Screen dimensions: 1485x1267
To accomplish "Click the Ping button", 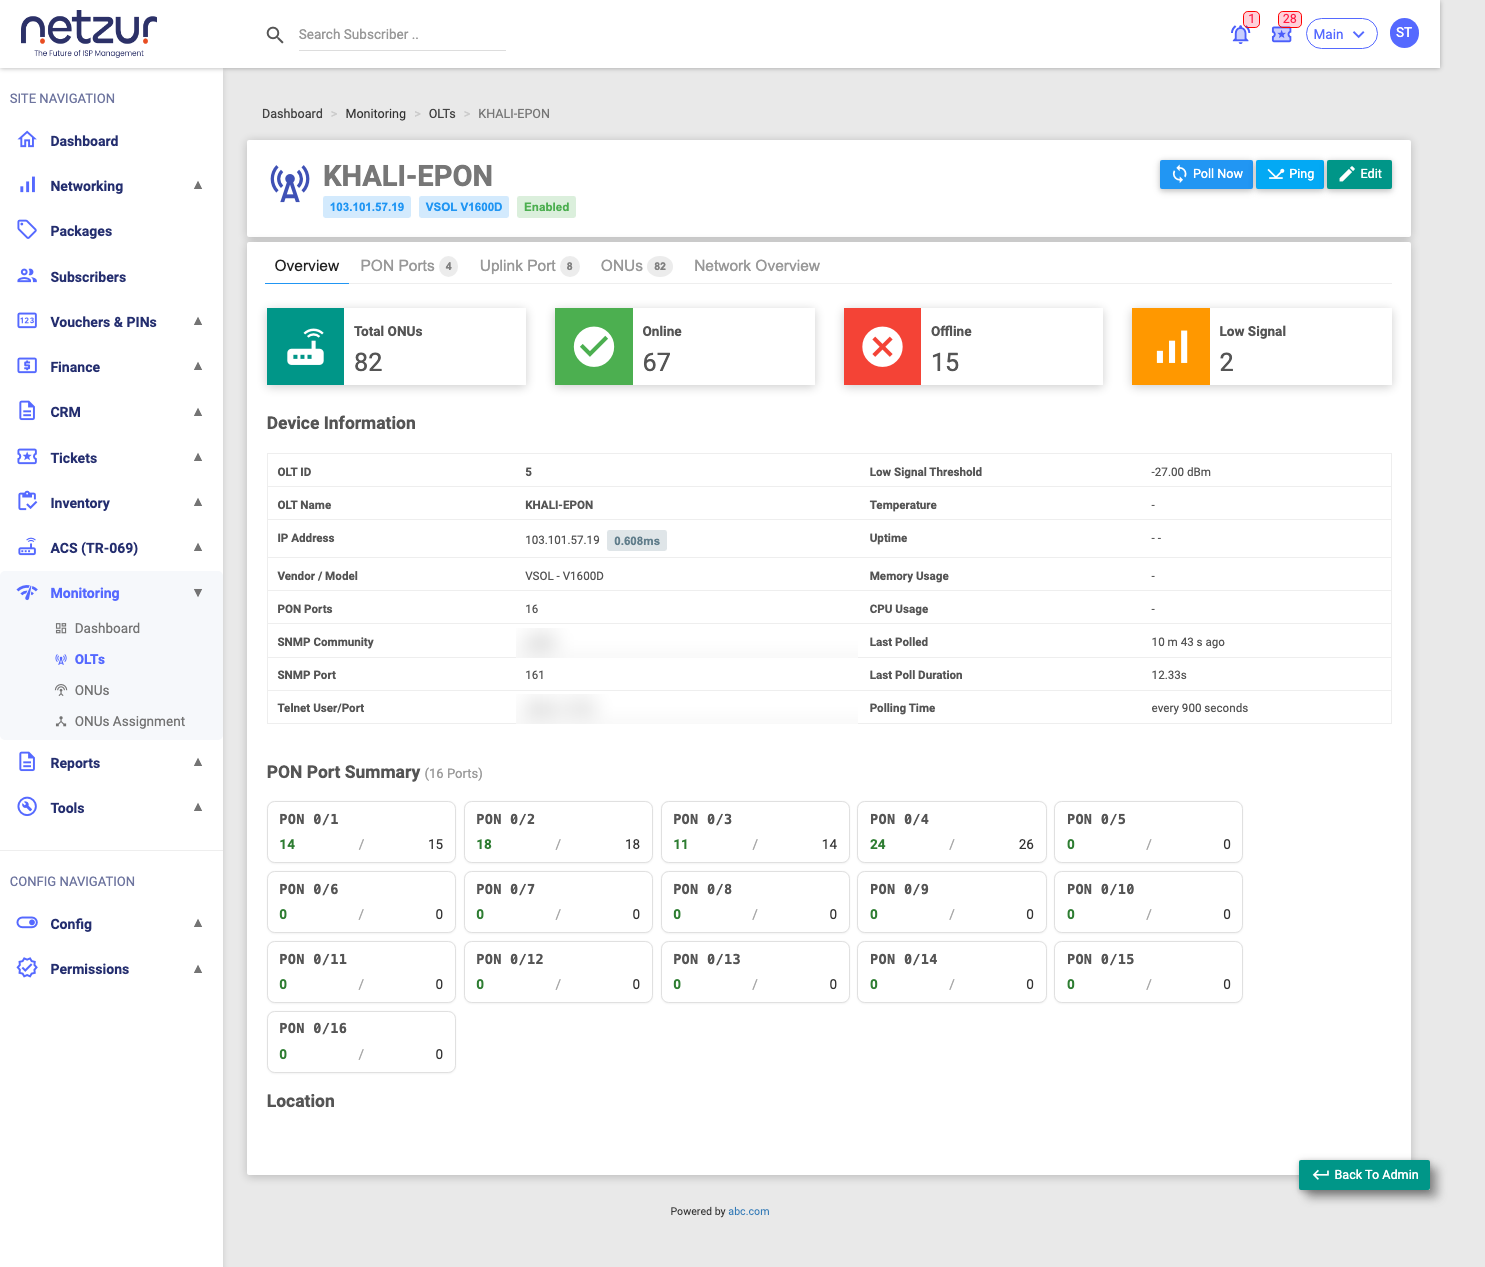I will [1290, 174].
